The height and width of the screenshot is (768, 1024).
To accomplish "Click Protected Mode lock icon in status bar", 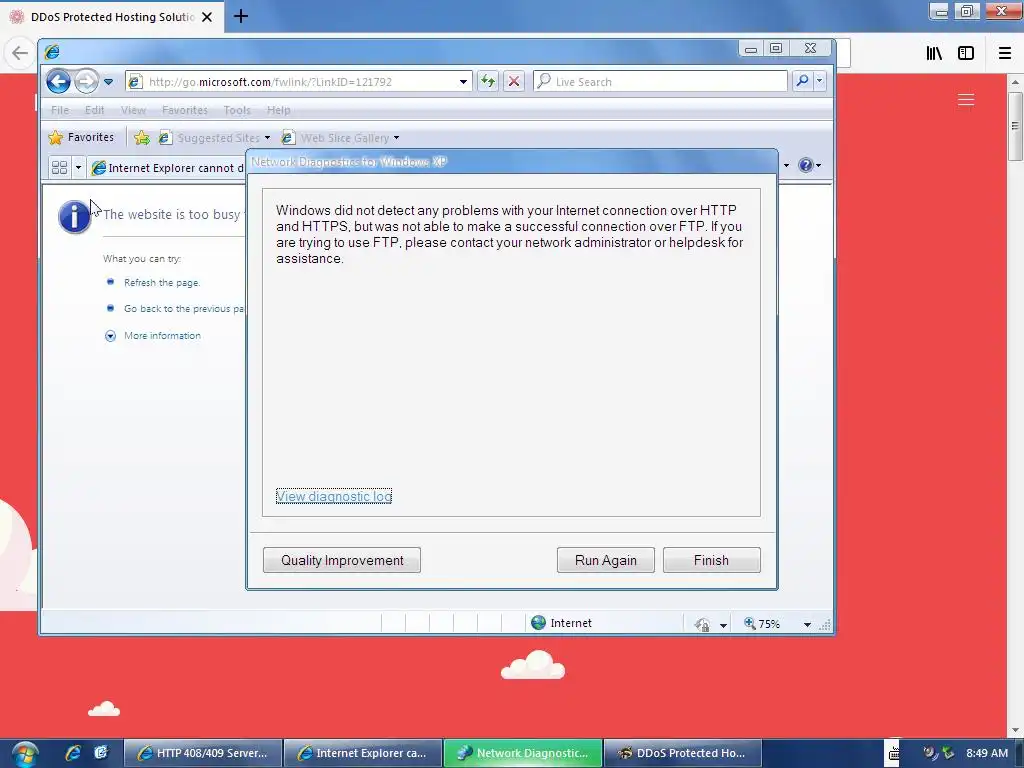I will (703, 624).
